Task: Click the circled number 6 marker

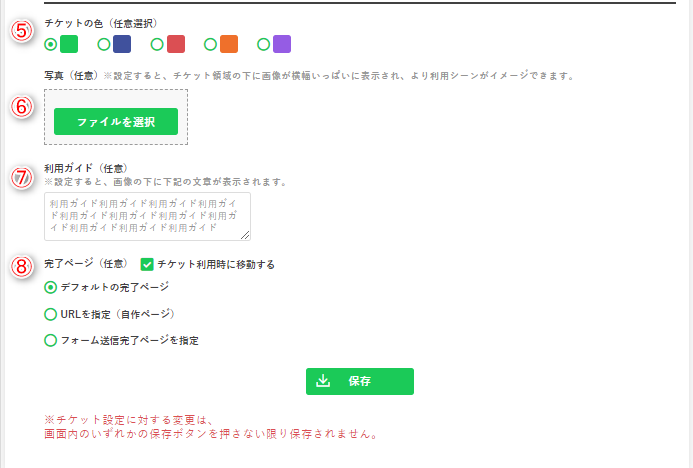Action: click(x=23, y=108)
